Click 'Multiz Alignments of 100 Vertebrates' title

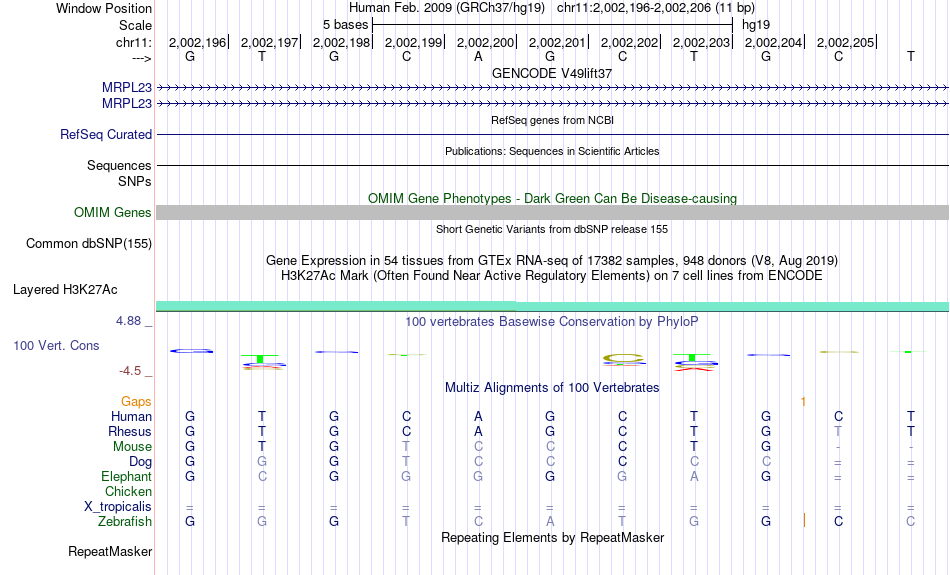click(x=552, y=388)
